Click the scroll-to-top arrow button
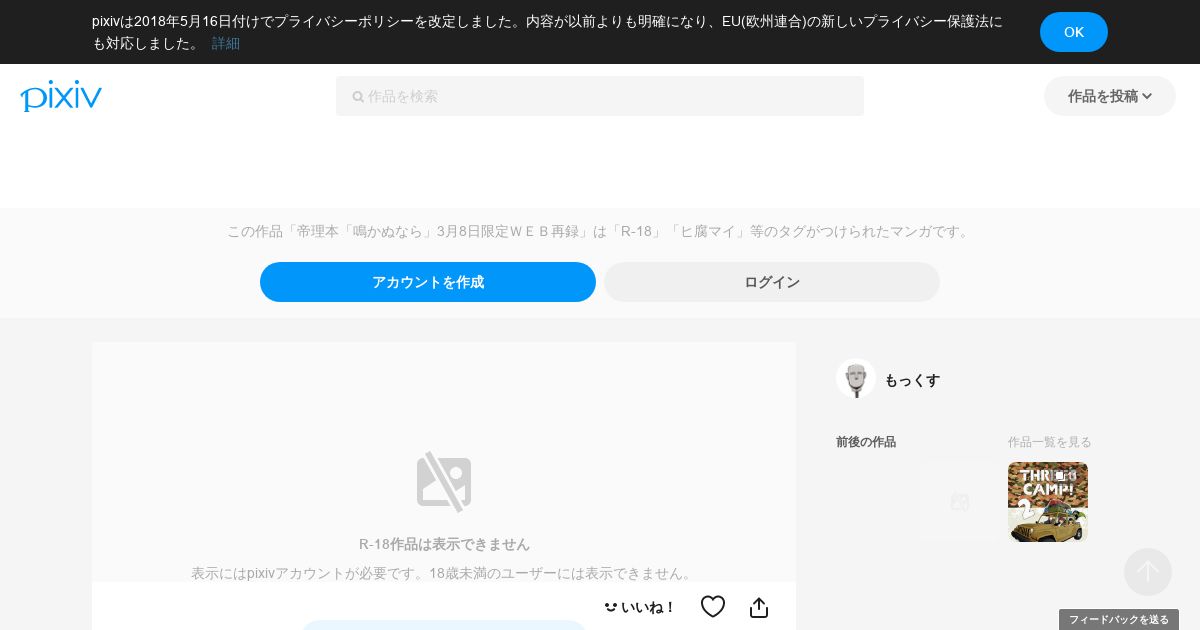1200x630 pixels. pos(1148,572)
